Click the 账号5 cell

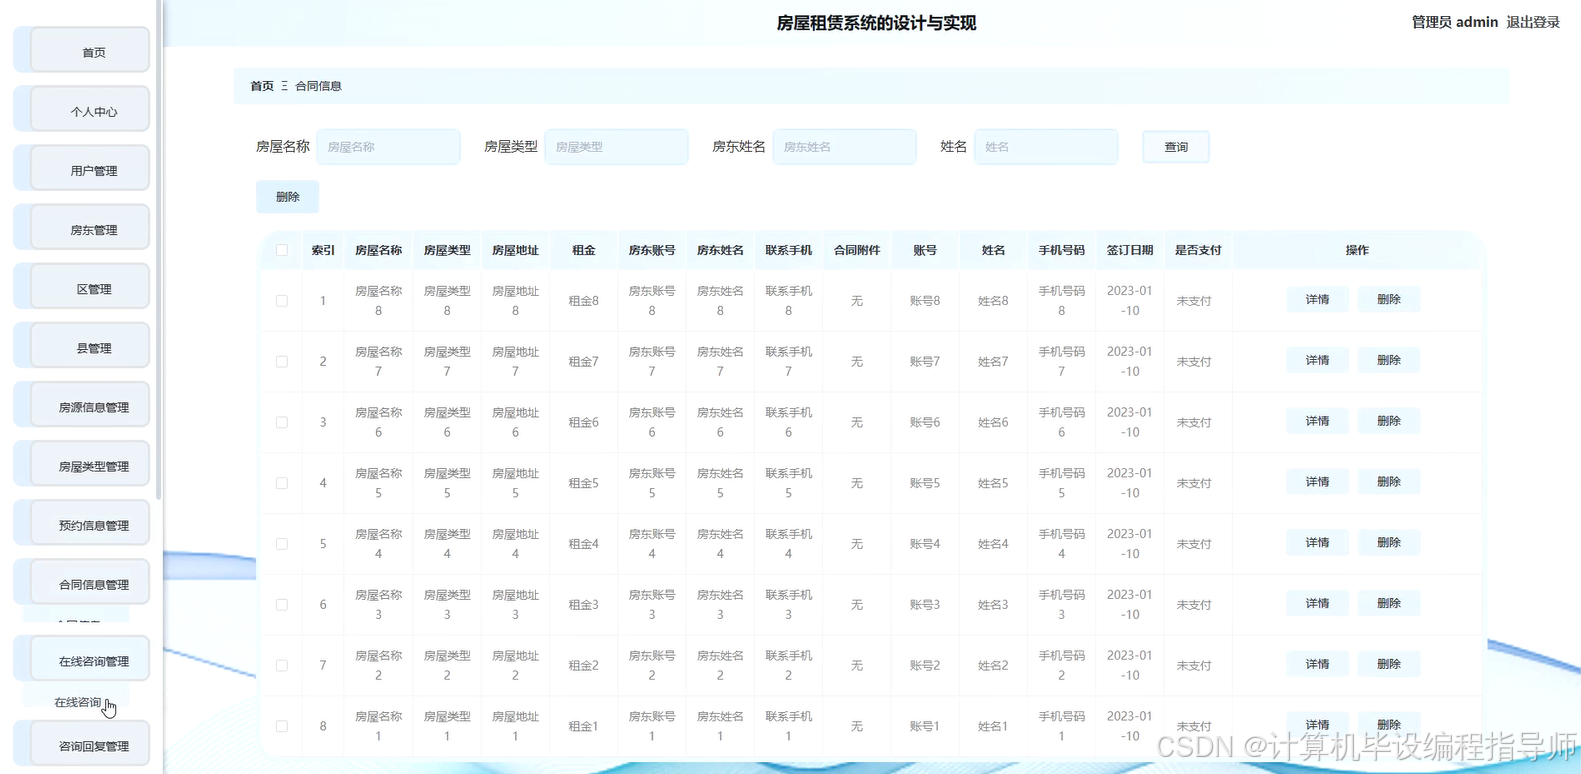(925, 483)
